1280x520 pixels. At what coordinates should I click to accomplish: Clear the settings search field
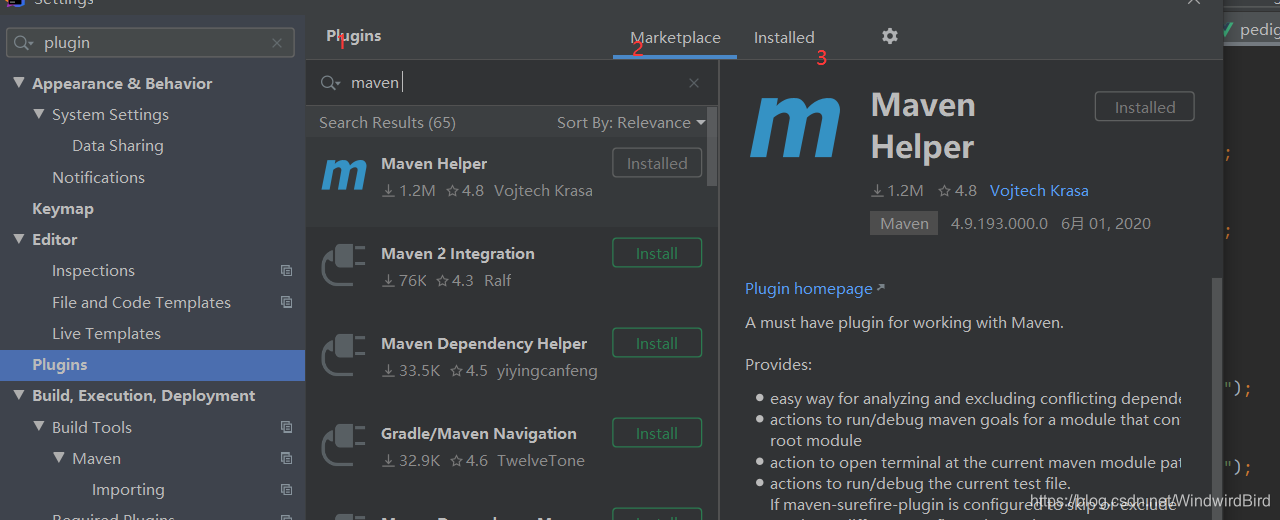tap(277, 43)
